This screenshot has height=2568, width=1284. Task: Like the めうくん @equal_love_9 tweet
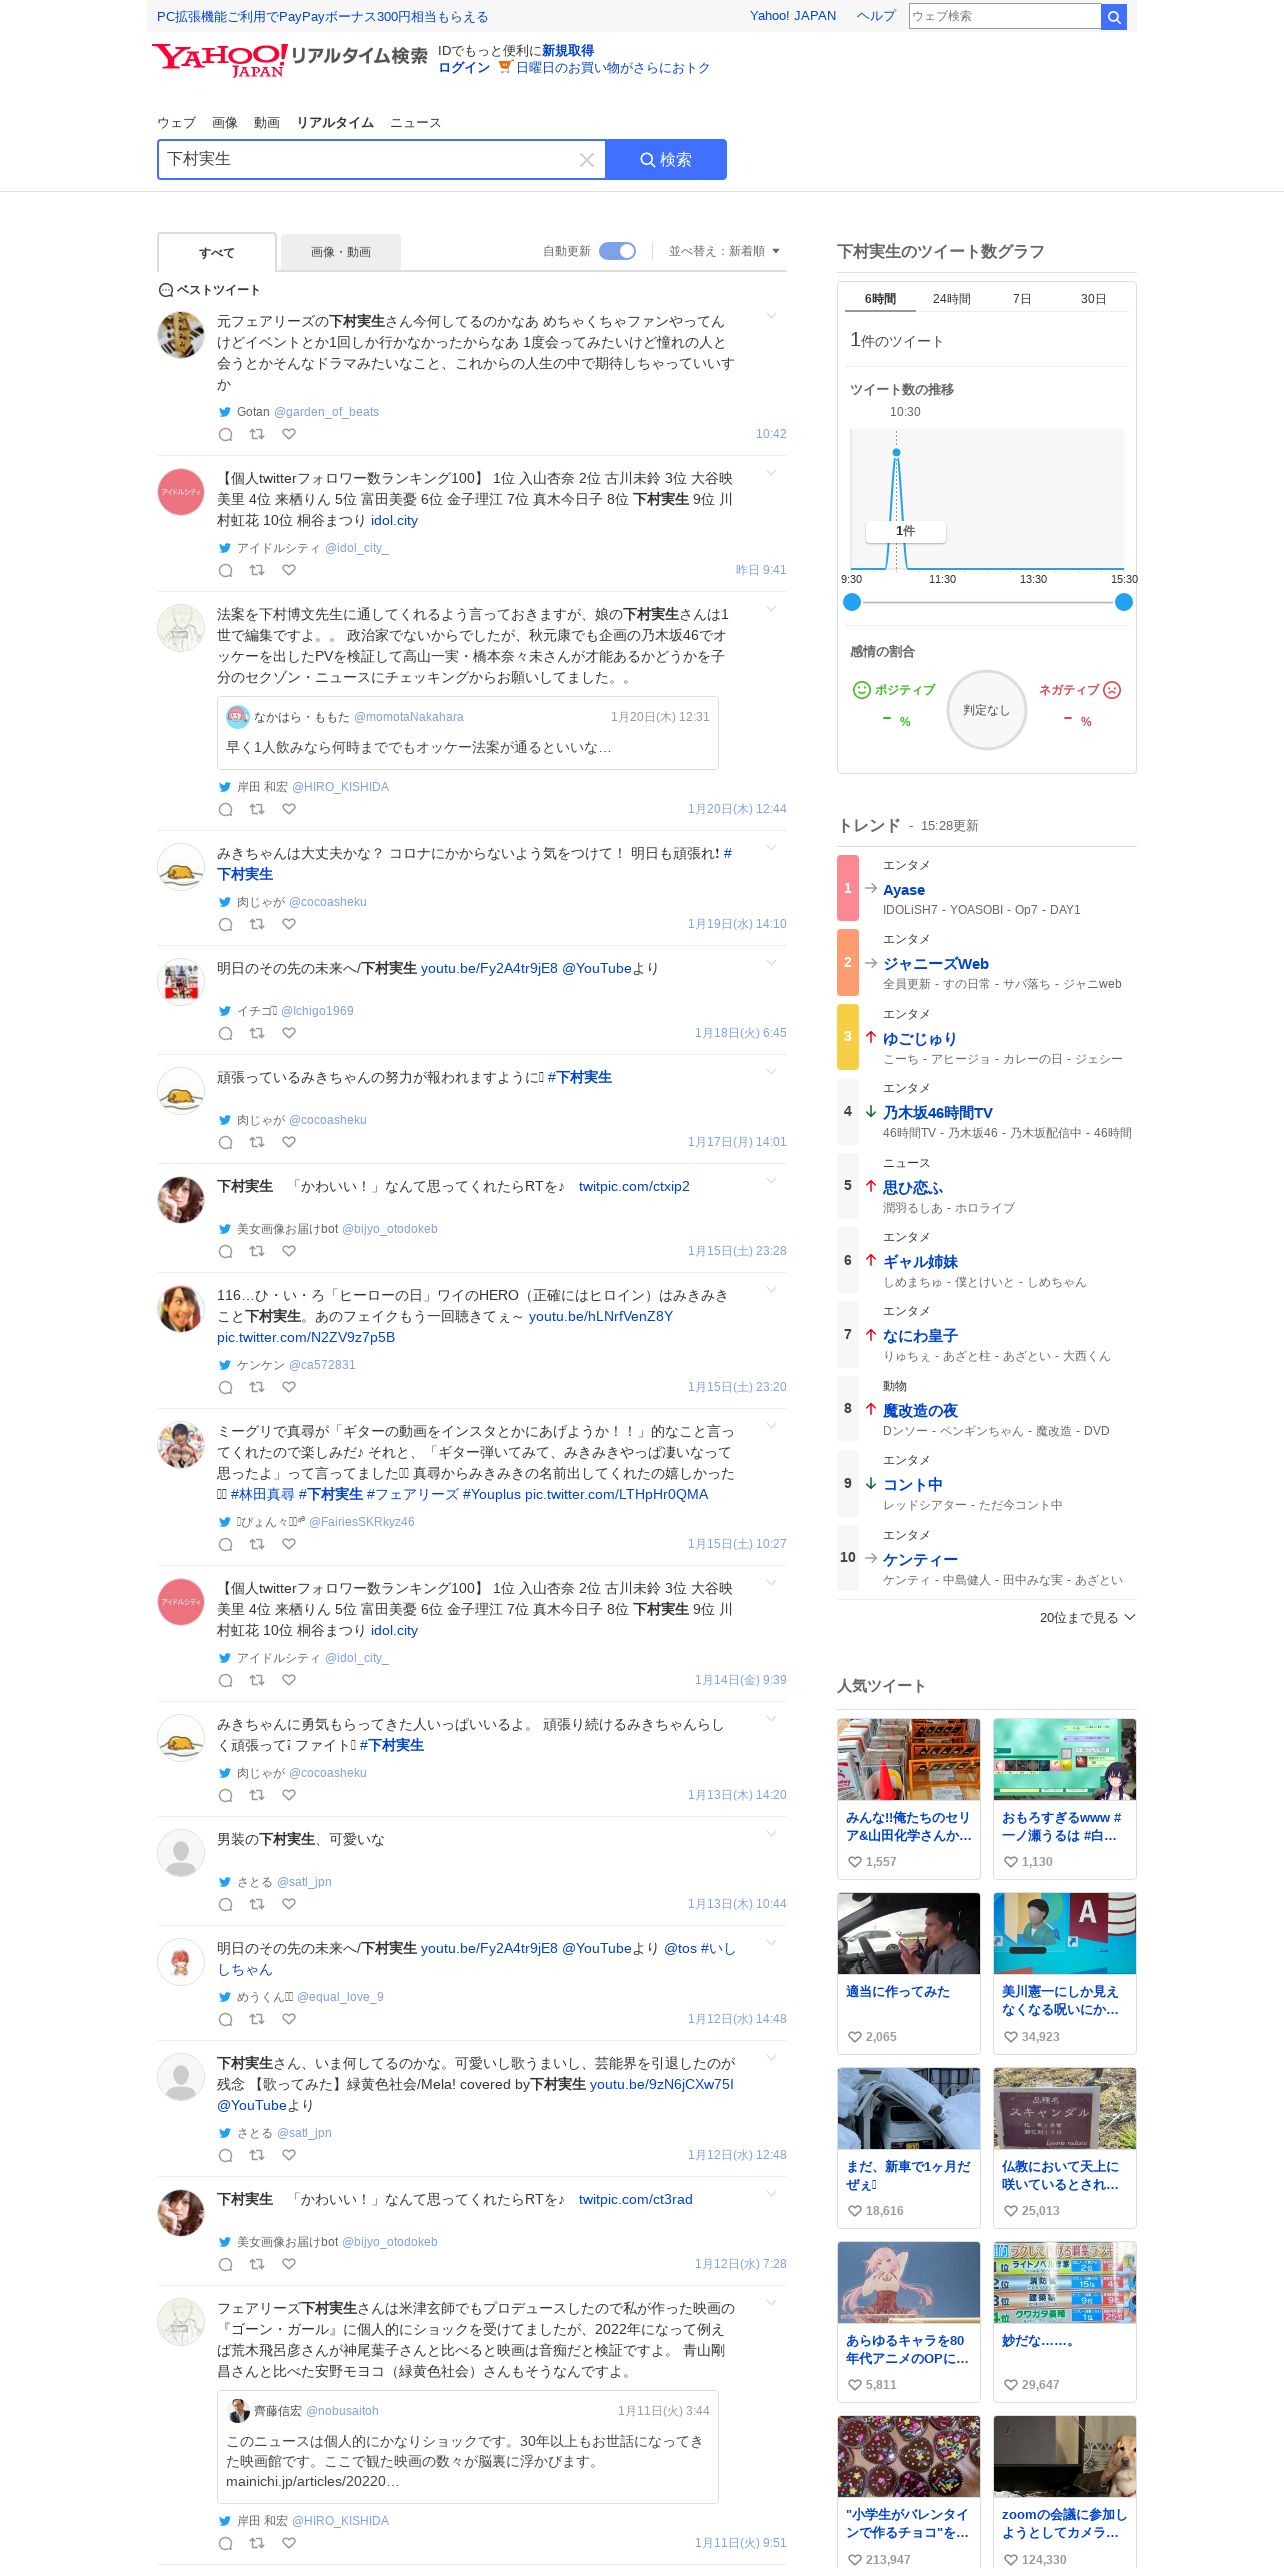289,2019
